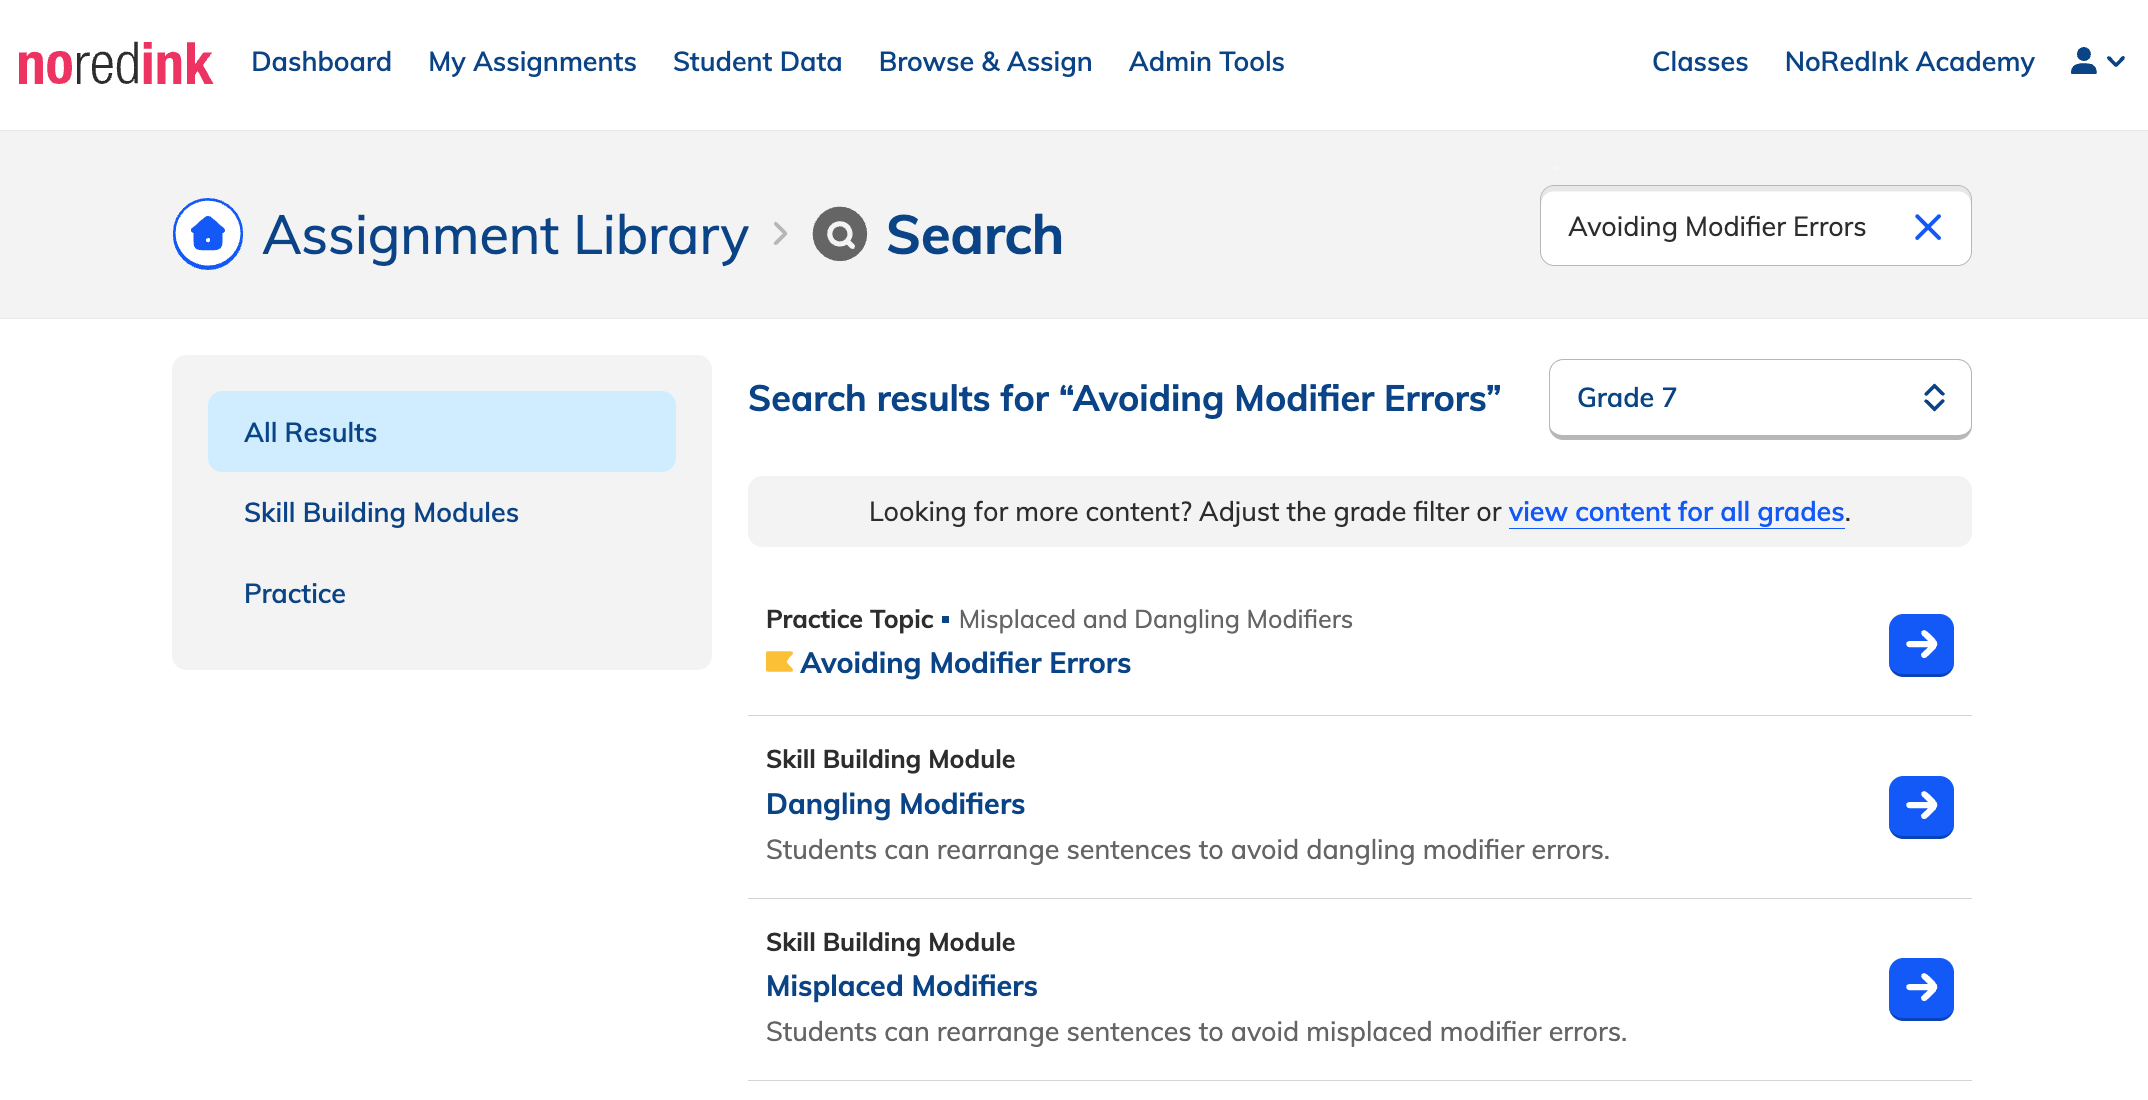Screen dimensions: 2148x1100
Task: Click the view content for all grades link
Action: point(1676,512)
